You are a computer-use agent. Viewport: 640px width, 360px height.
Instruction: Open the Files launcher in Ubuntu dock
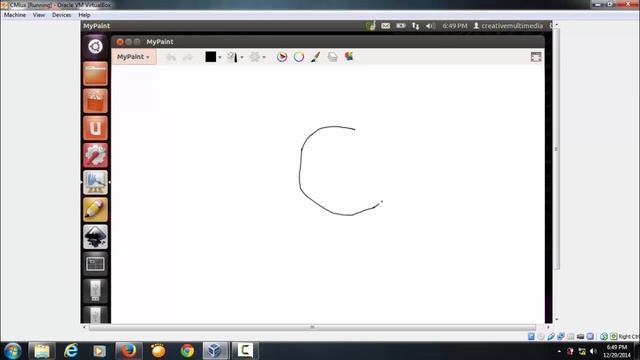(x=95, y=73)
